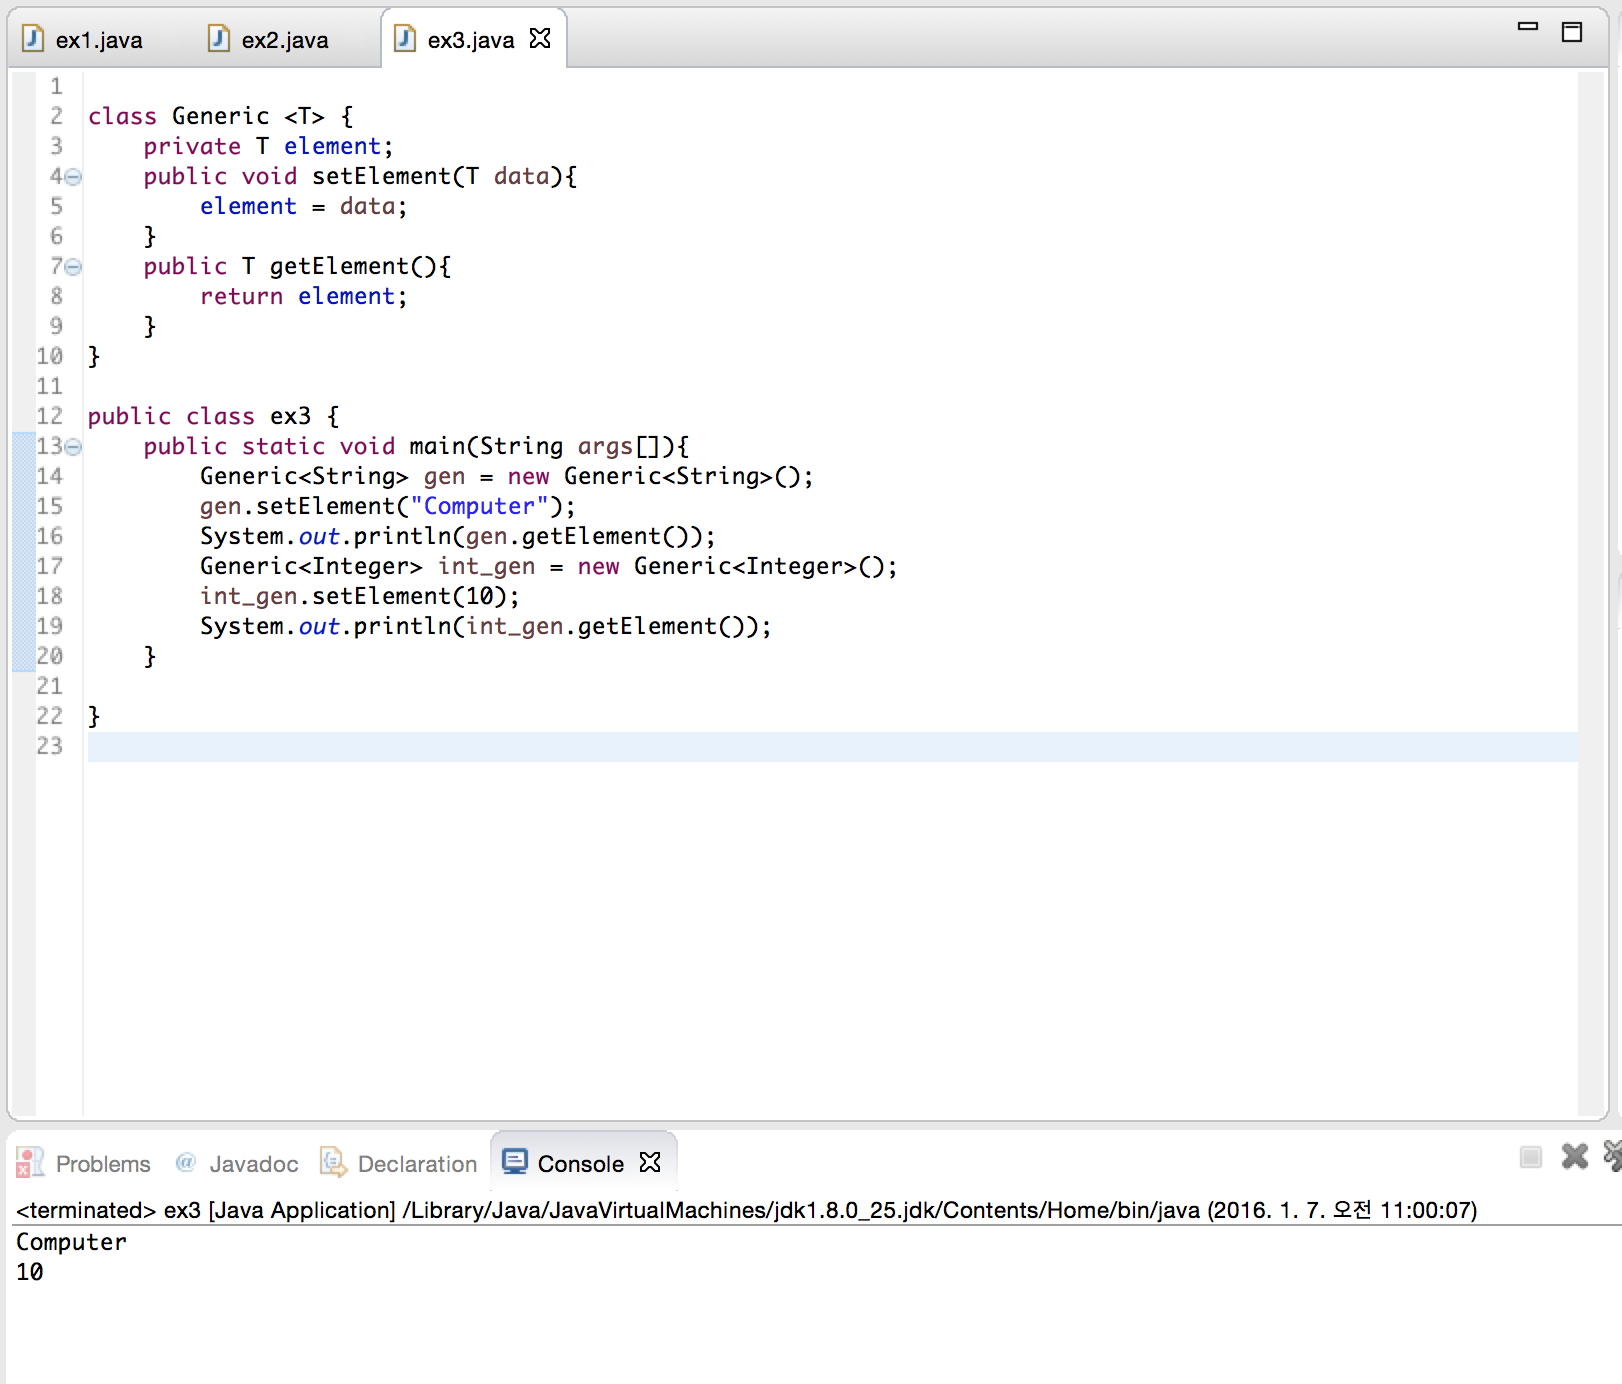Close the Console view tab

pos(651,1162)
